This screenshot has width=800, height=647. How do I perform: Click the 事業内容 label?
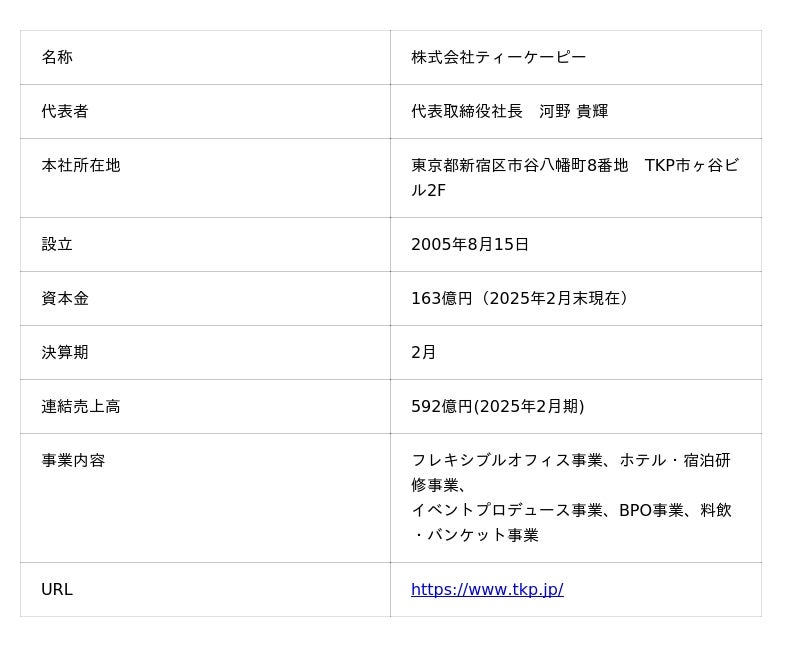pos(73,461)
